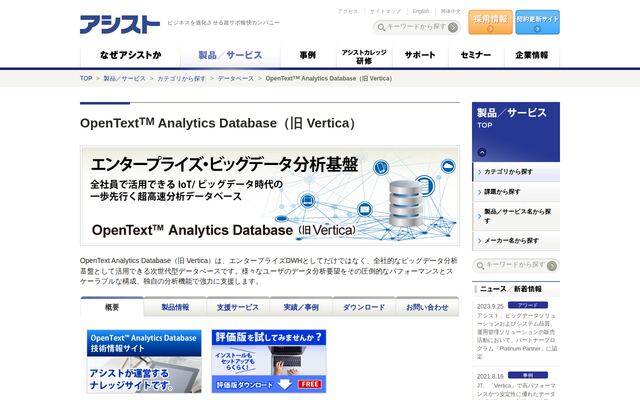Switch to お問い合わせ tab
Image resolution: width=640 pixels, height=400 pixels.
(427, 307)
